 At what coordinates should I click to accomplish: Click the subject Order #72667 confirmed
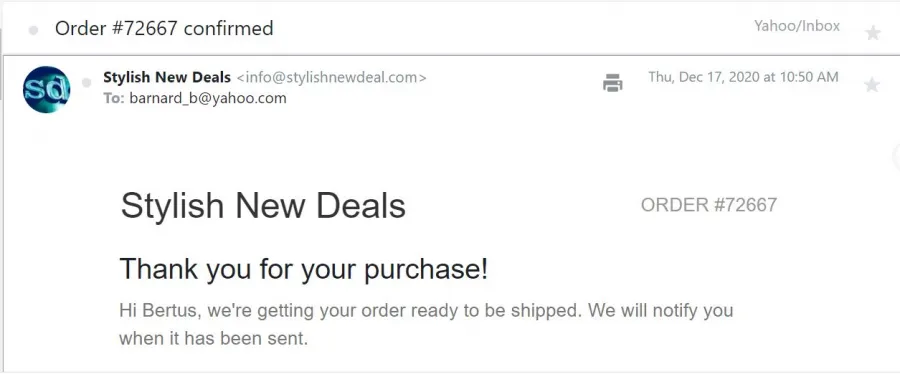[164, 28]
